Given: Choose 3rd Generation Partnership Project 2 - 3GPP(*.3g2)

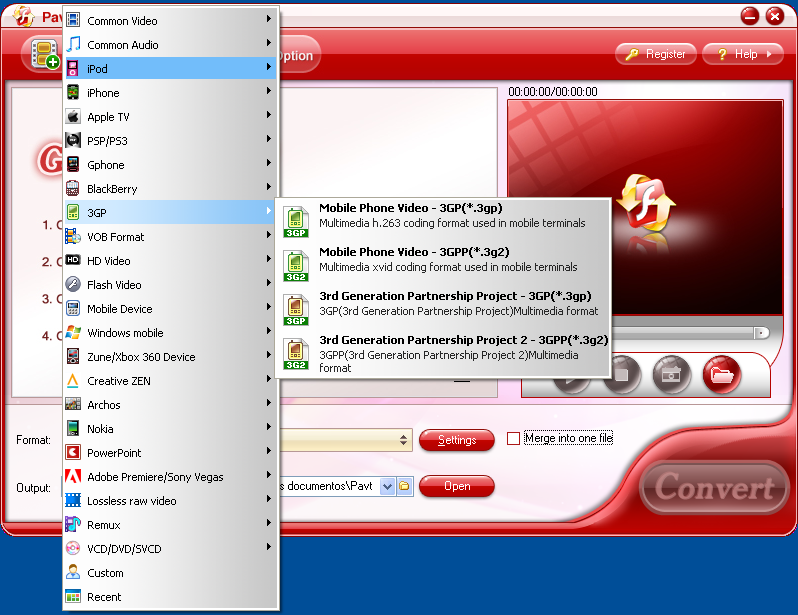Looking at the screenshot, I should click(443, 354).
